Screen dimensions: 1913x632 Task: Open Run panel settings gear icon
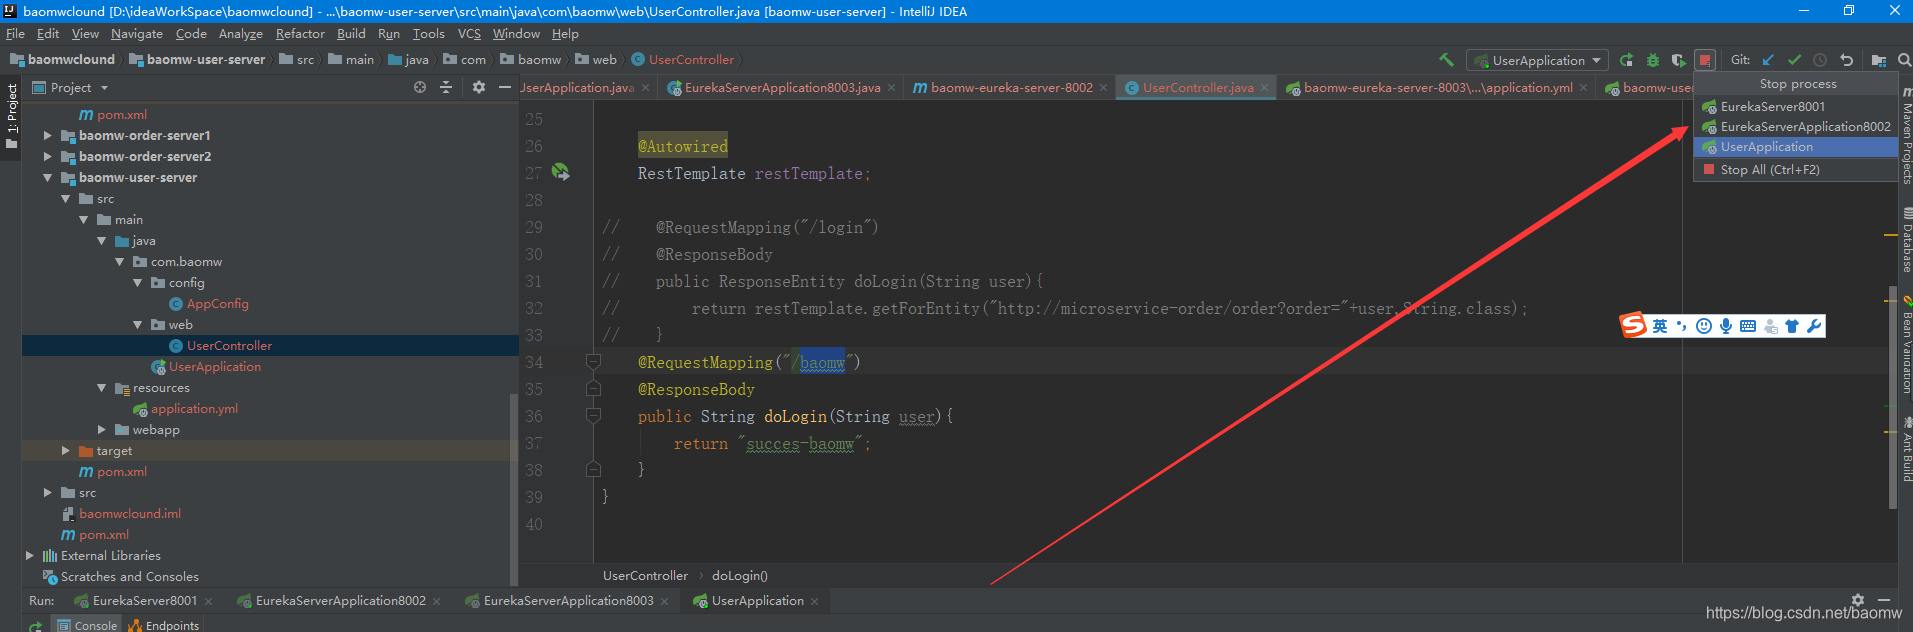pyautogui.click(x=1858, y=600)
